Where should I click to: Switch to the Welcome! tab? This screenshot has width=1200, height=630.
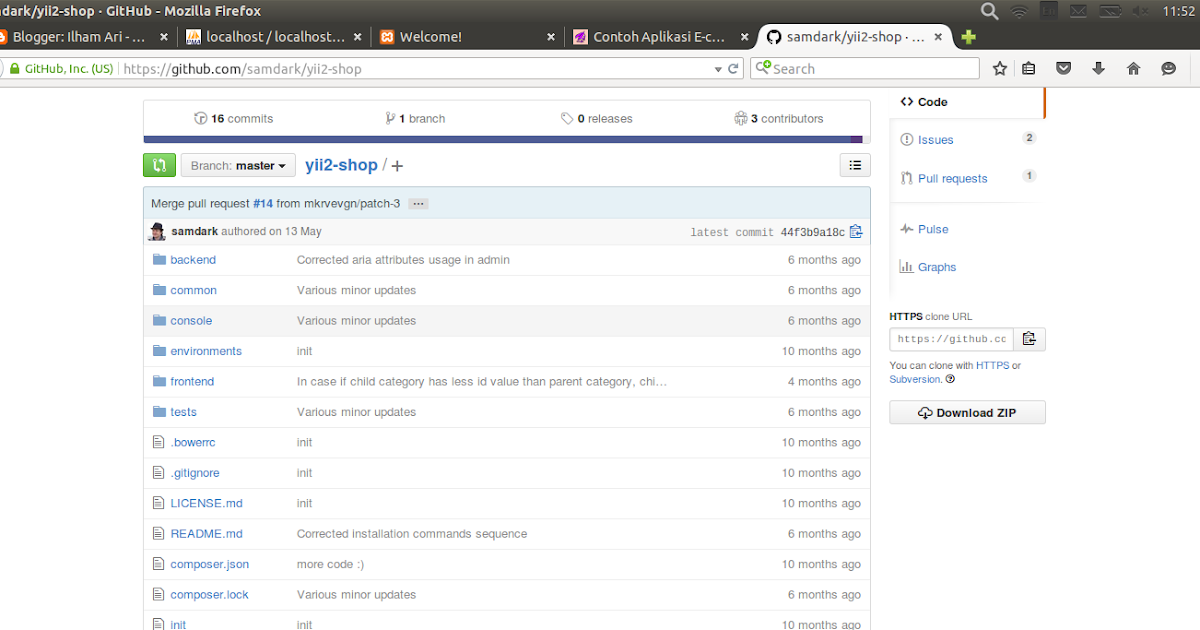click(x=466, y=37)
